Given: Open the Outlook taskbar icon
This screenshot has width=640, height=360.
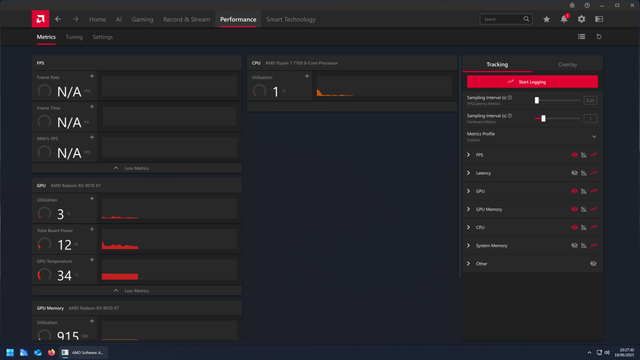Looking at the screenshot, I should [x=38, y=352].
